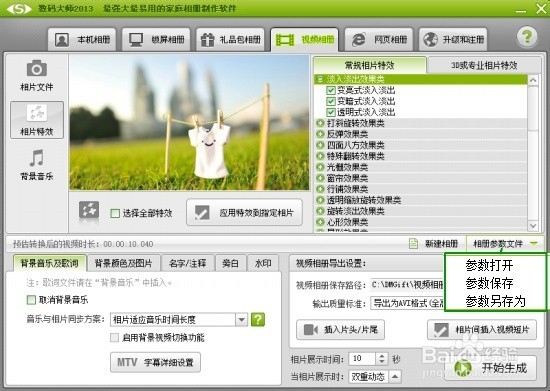Click the 新建相册 document icon
Viewport: 550px width, 391px height.
point(414,243)
